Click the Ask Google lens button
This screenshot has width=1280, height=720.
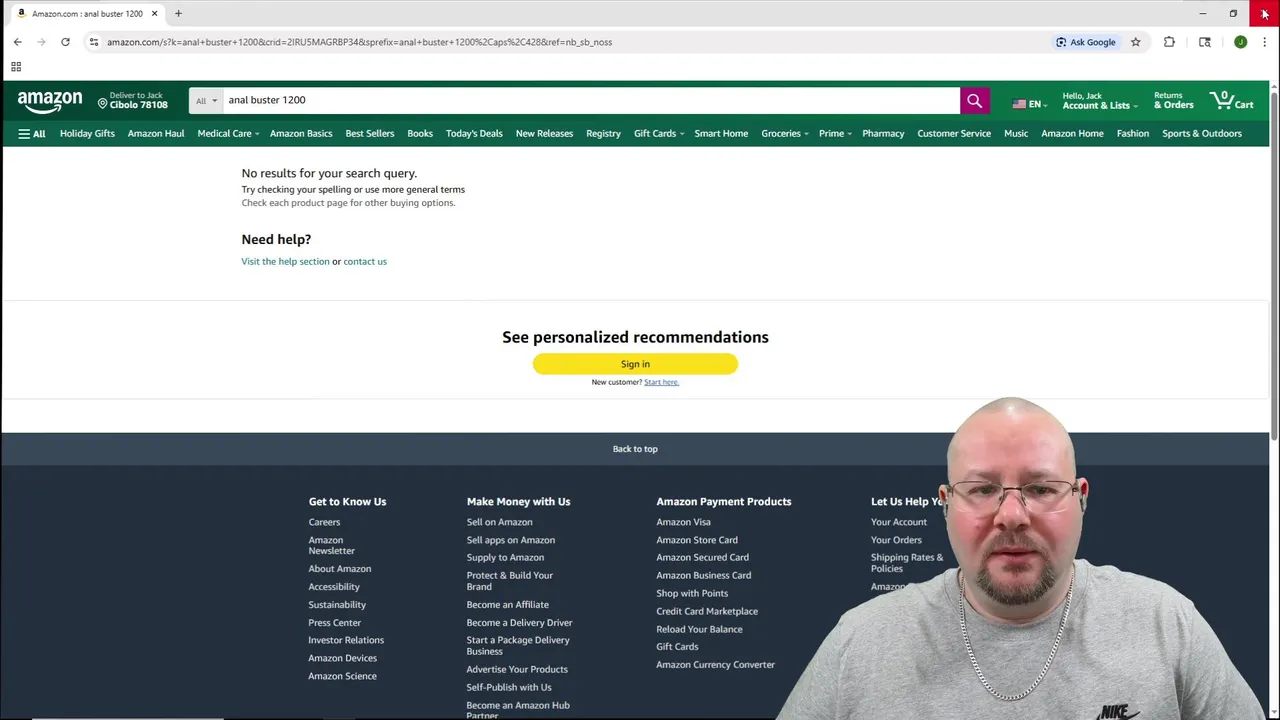(x=1086, y=42)
